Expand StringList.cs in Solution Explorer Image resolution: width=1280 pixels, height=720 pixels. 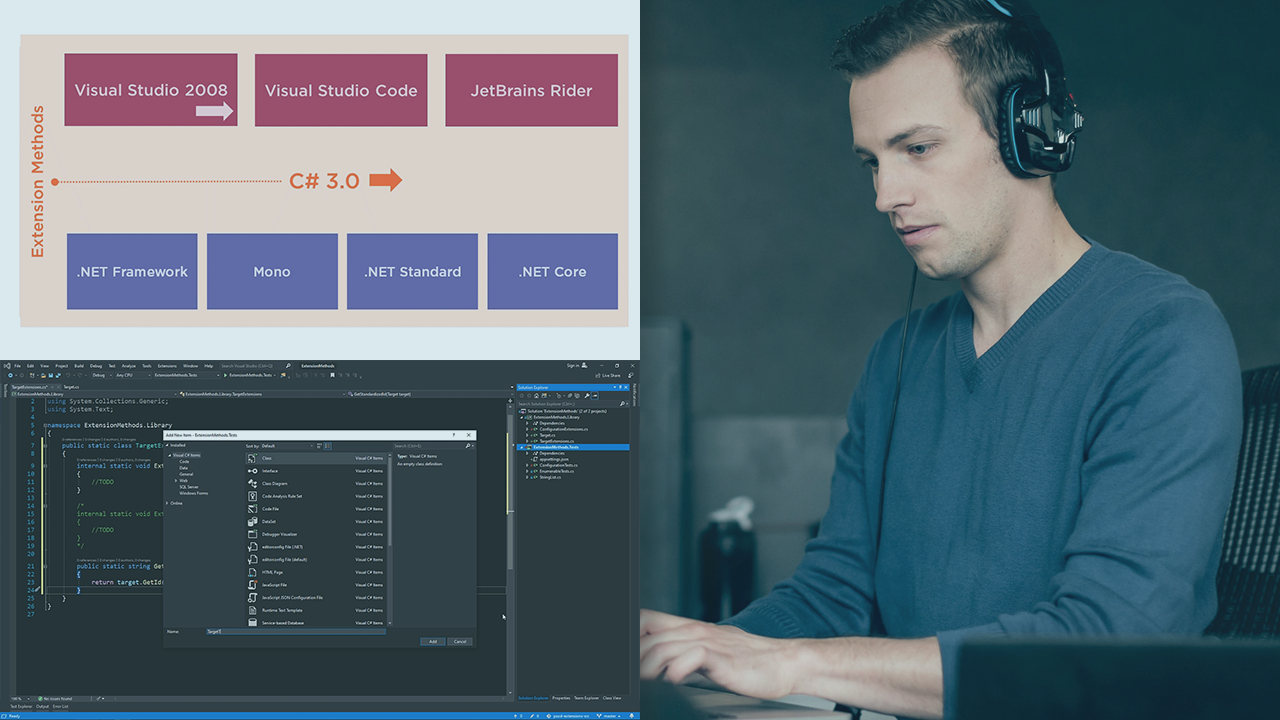[528, 477]
